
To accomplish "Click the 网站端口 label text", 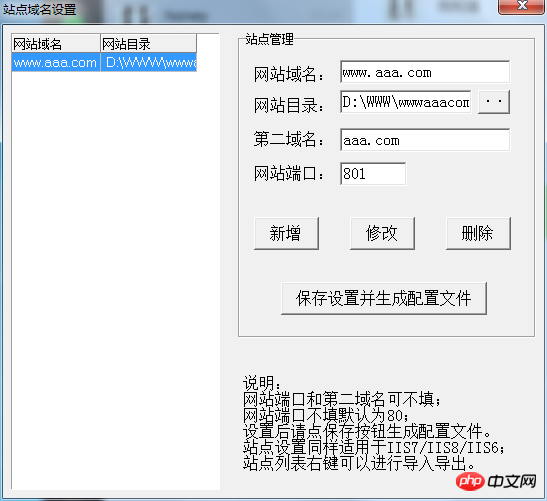I will point(289,173).
